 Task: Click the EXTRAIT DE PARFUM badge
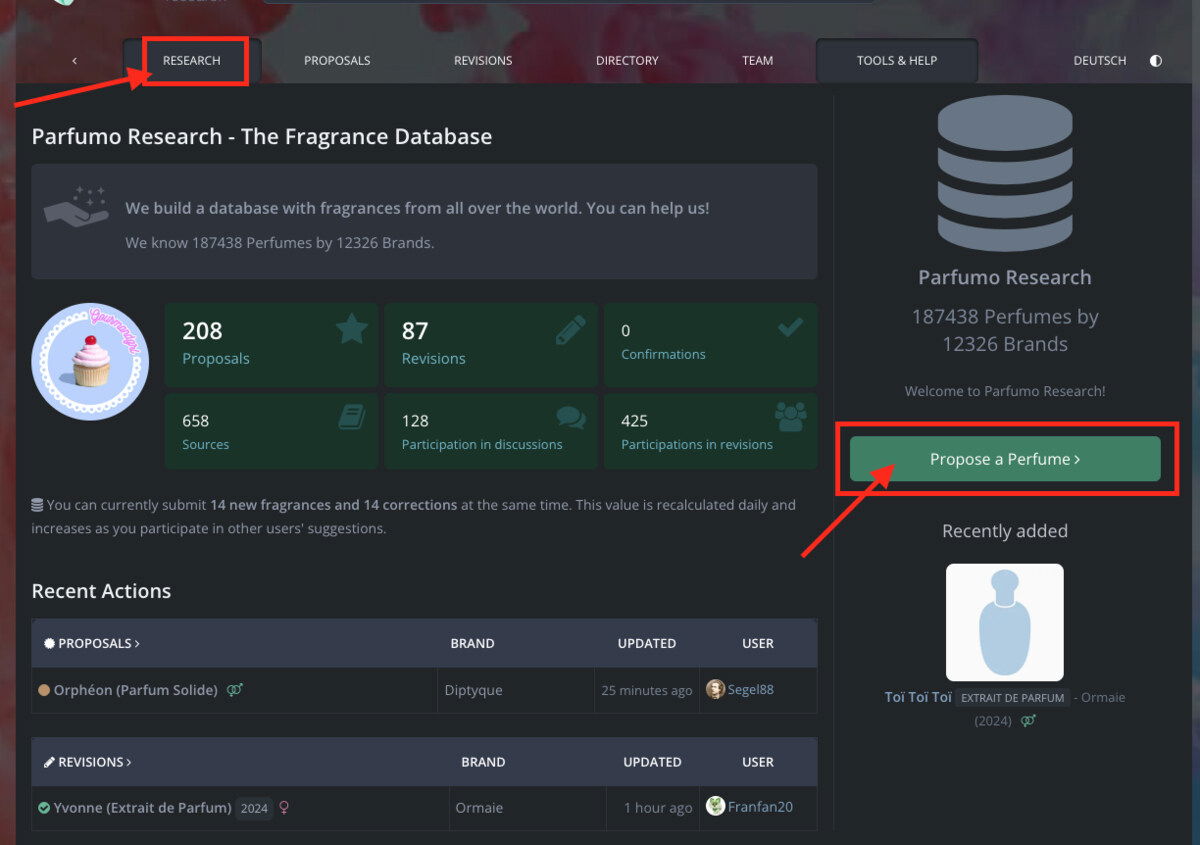point(1012,697)
